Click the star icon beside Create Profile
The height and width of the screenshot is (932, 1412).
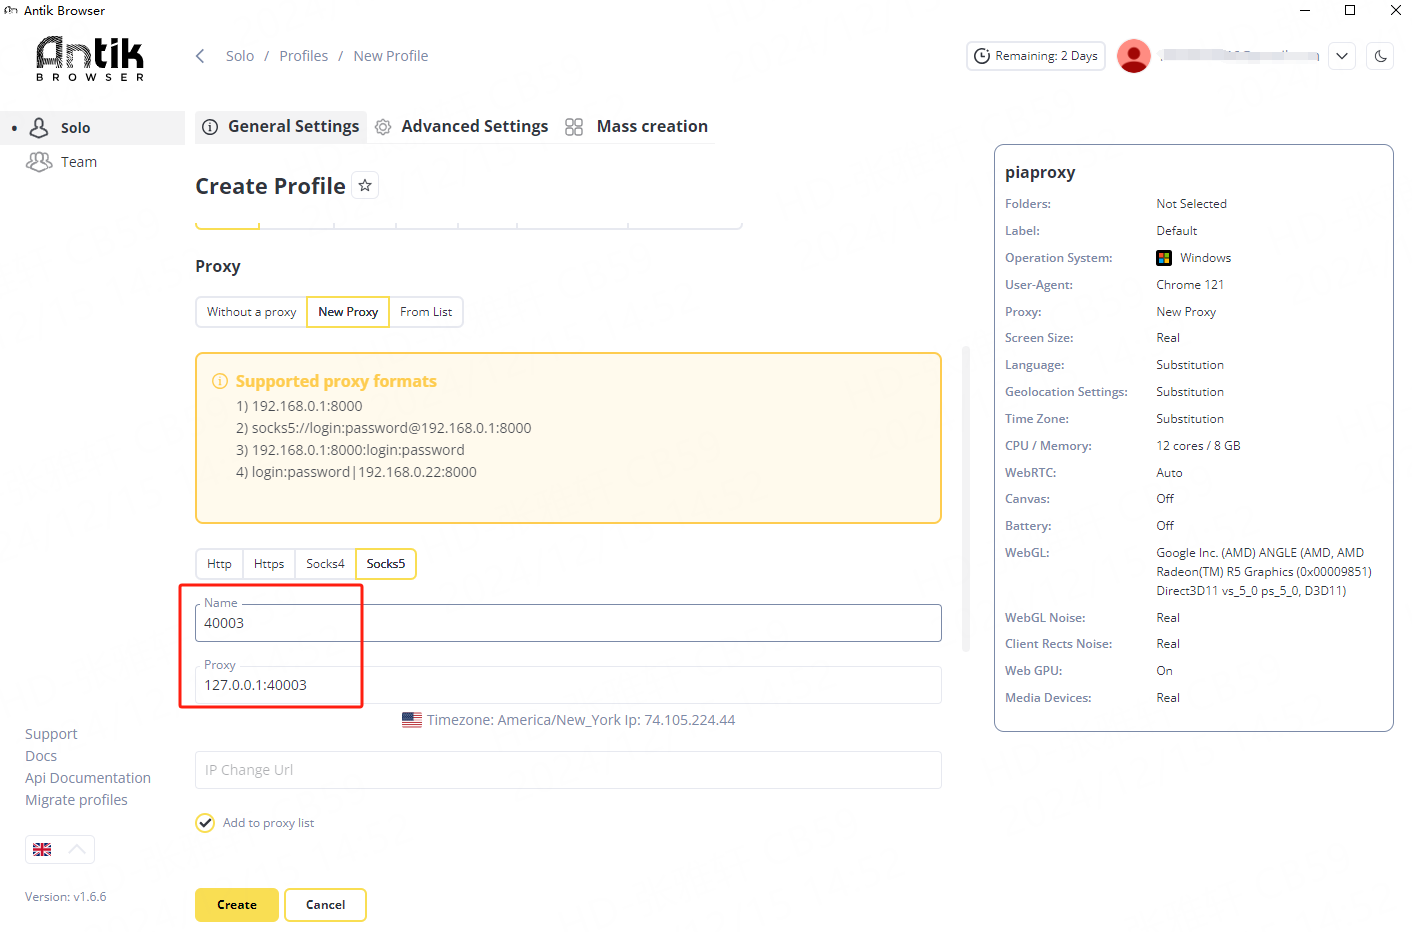pos(365,186)
